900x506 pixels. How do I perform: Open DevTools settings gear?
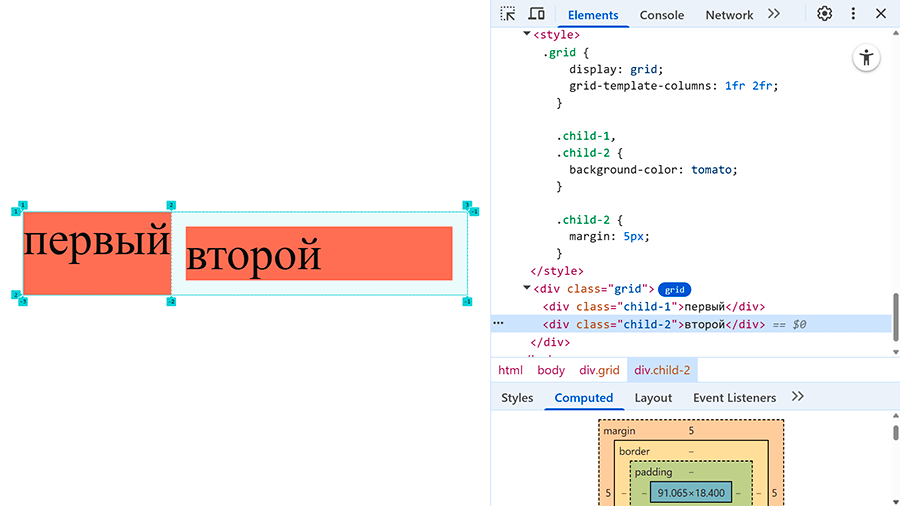[x=824, y=14]
